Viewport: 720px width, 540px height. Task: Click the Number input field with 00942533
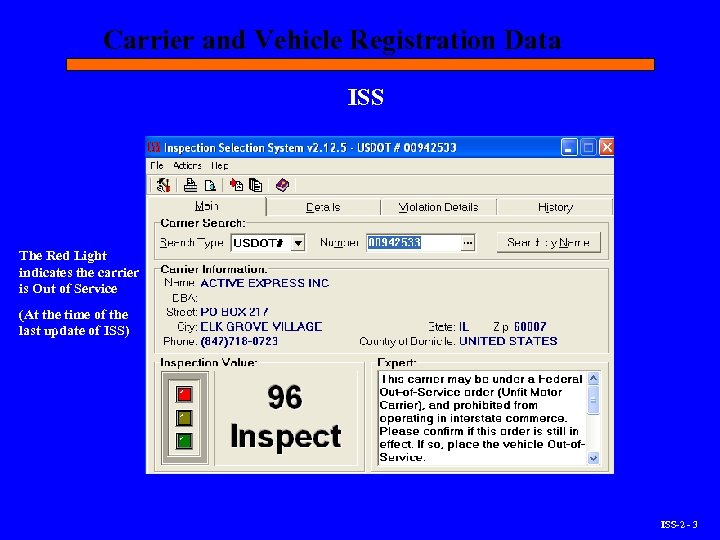pyautogui.click(x=414, y=242)
